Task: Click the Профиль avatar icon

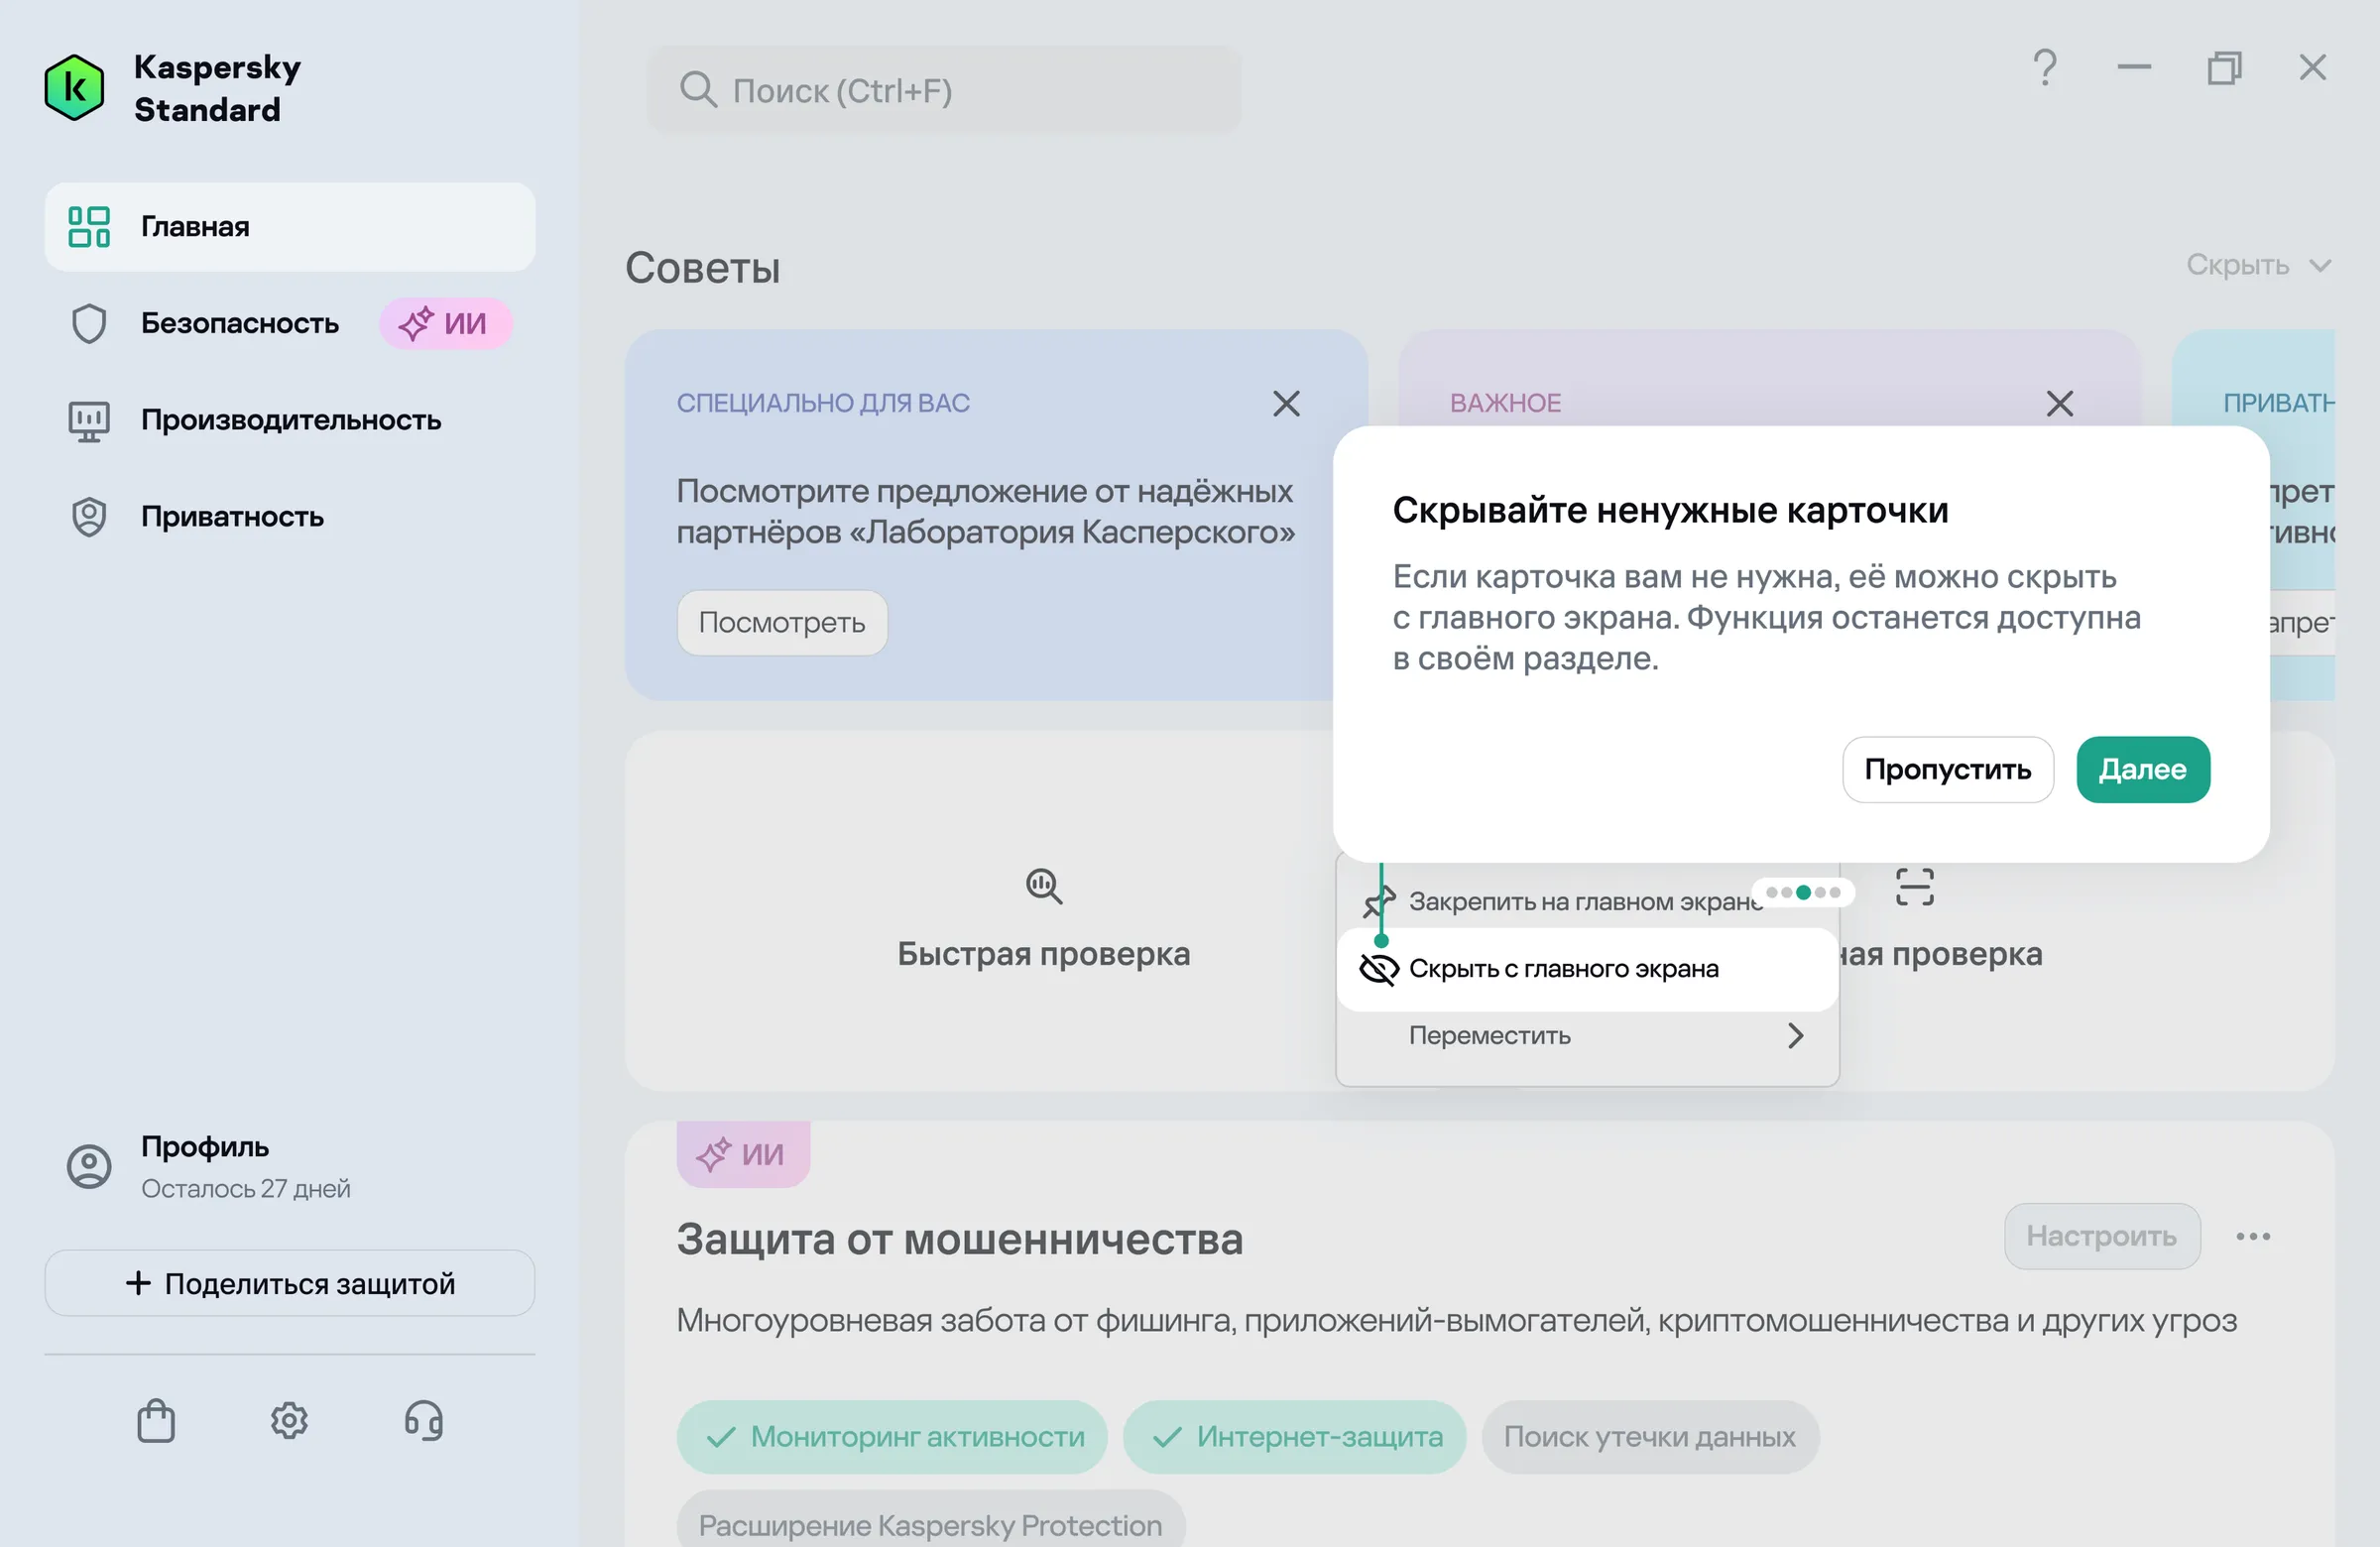Action: click(x=89, y=1166)
